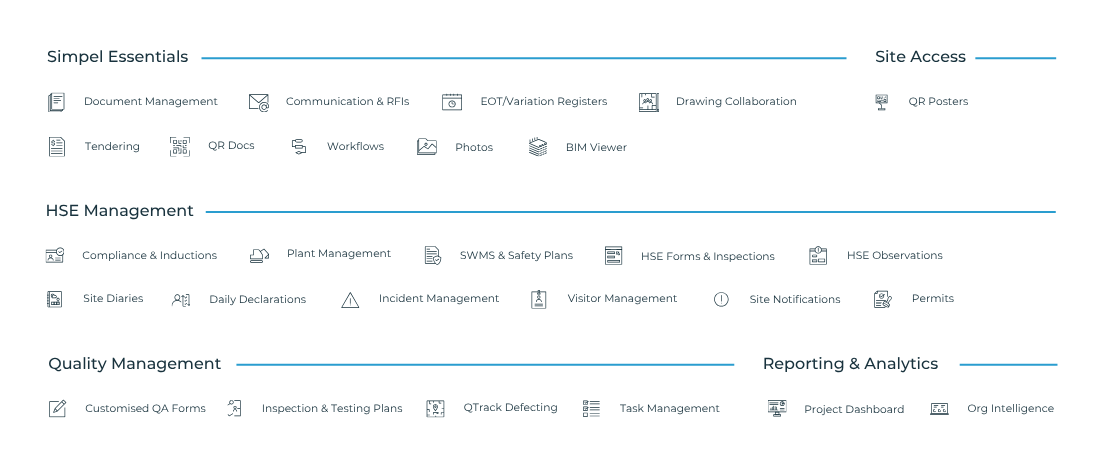Click the QTrack Defecting icon

click(436, 409)
